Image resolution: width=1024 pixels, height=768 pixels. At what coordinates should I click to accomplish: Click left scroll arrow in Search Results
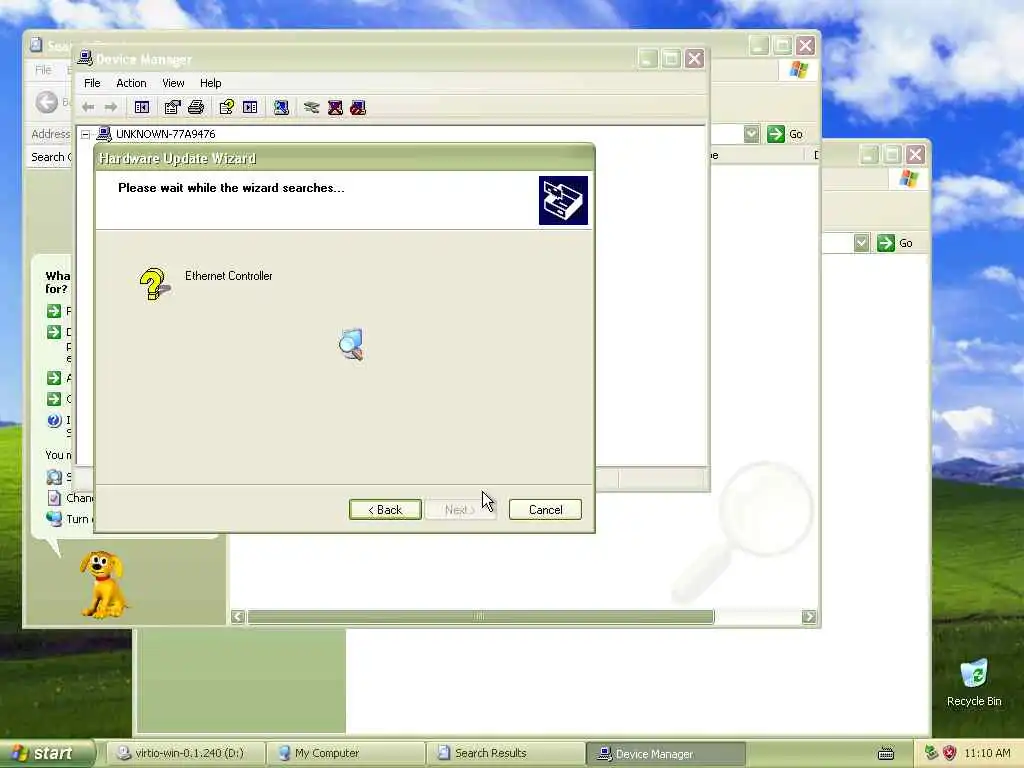click(238, 616)
